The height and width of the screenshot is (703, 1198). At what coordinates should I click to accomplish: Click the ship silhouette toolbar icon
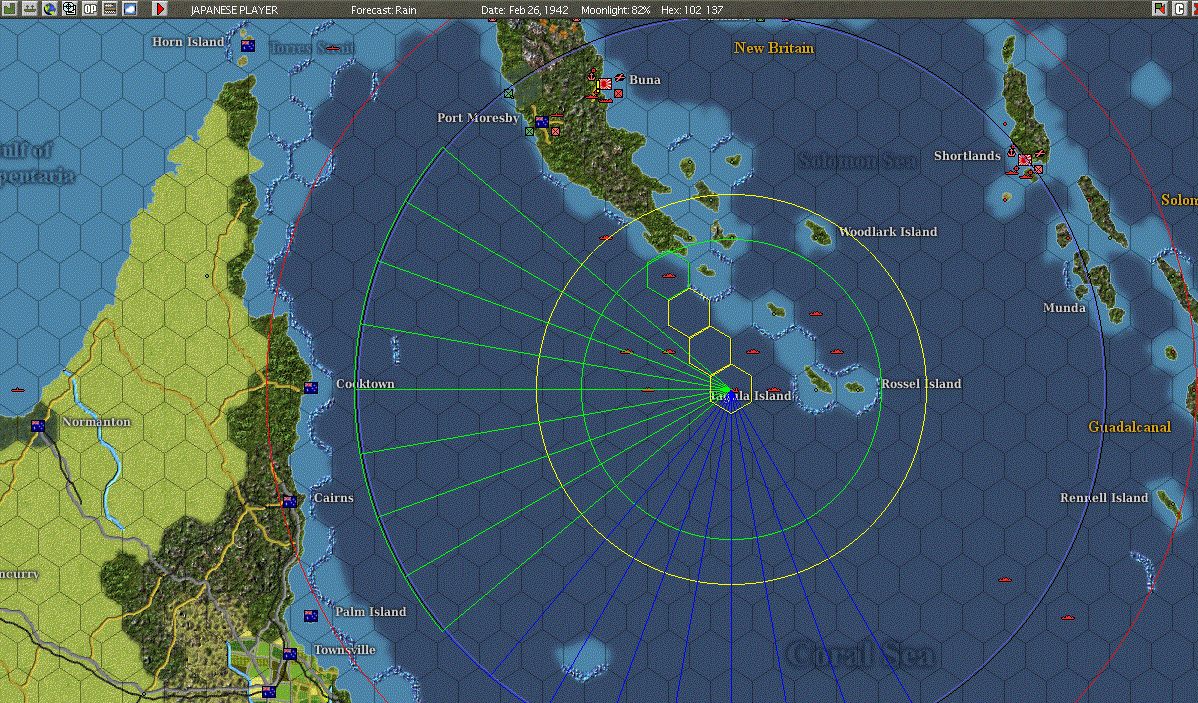coord(29,8)
